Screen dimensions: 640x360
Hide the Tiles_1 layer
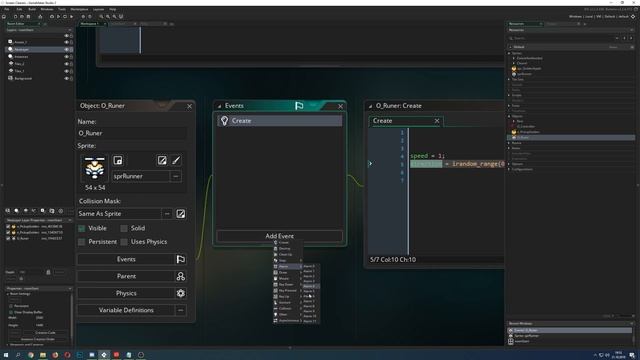66,71
